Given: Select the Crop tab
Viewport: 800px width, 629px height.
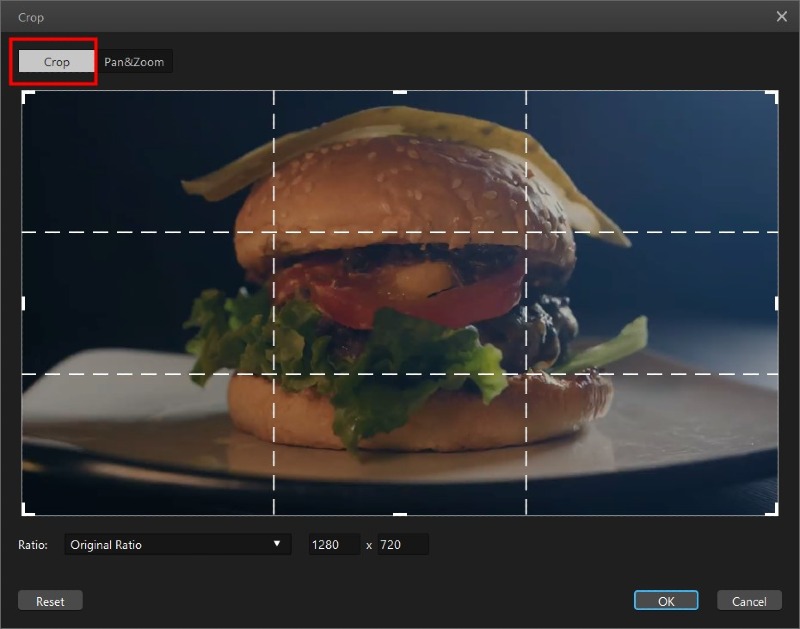Looking at the screenshot, I should click(57, 62).
